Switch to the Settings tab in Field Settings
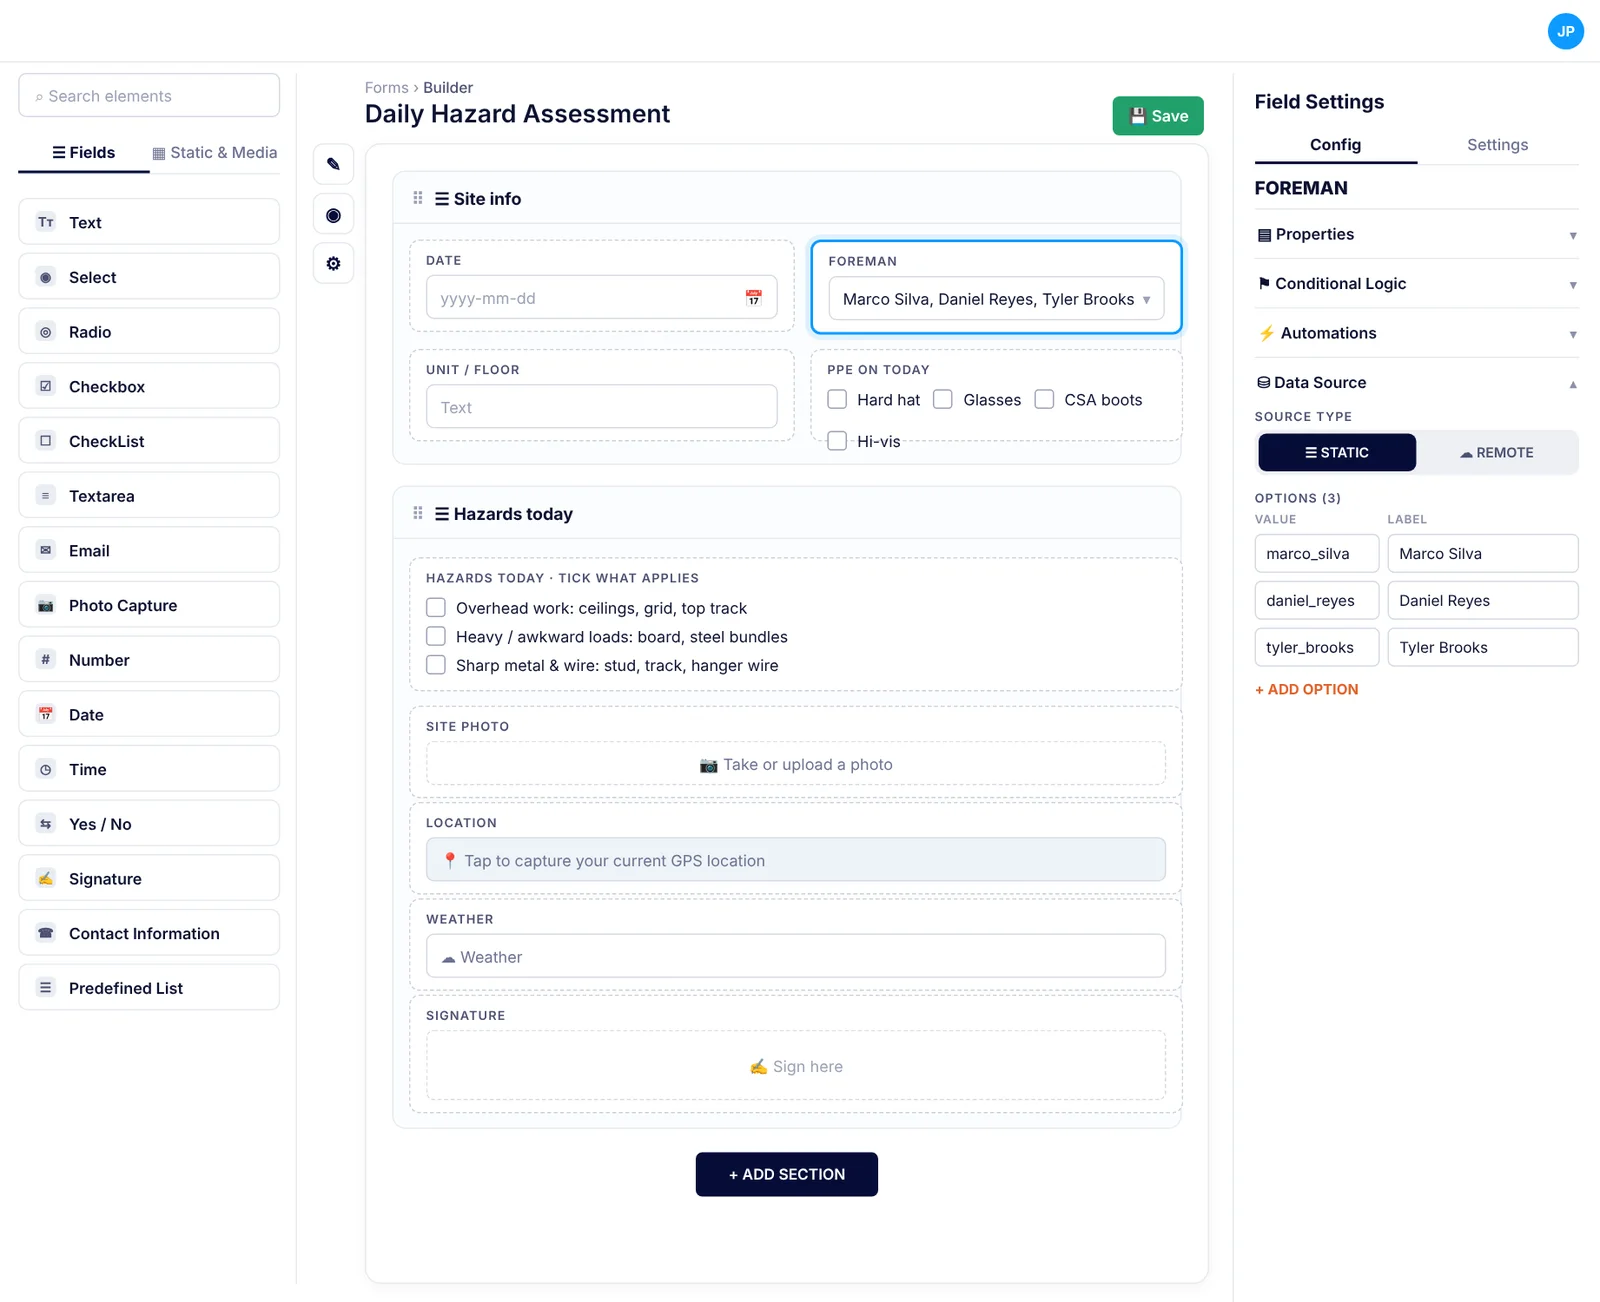Viewport: 1600px width, 1302px height. tap(1497, 144)
